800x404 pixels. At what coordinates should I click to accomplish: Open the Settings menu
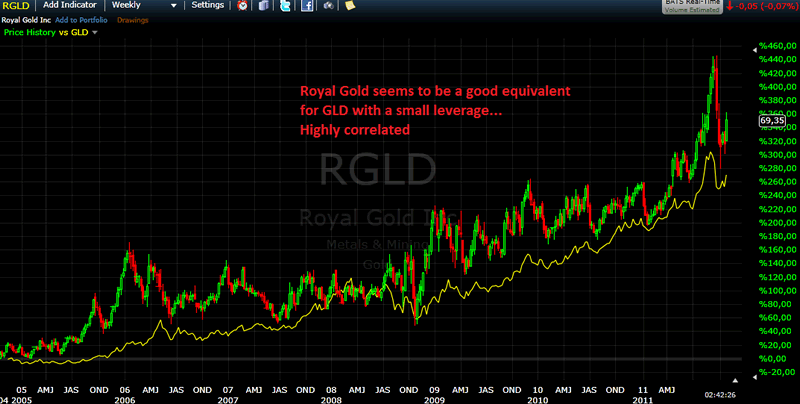(x=208, y=5)
